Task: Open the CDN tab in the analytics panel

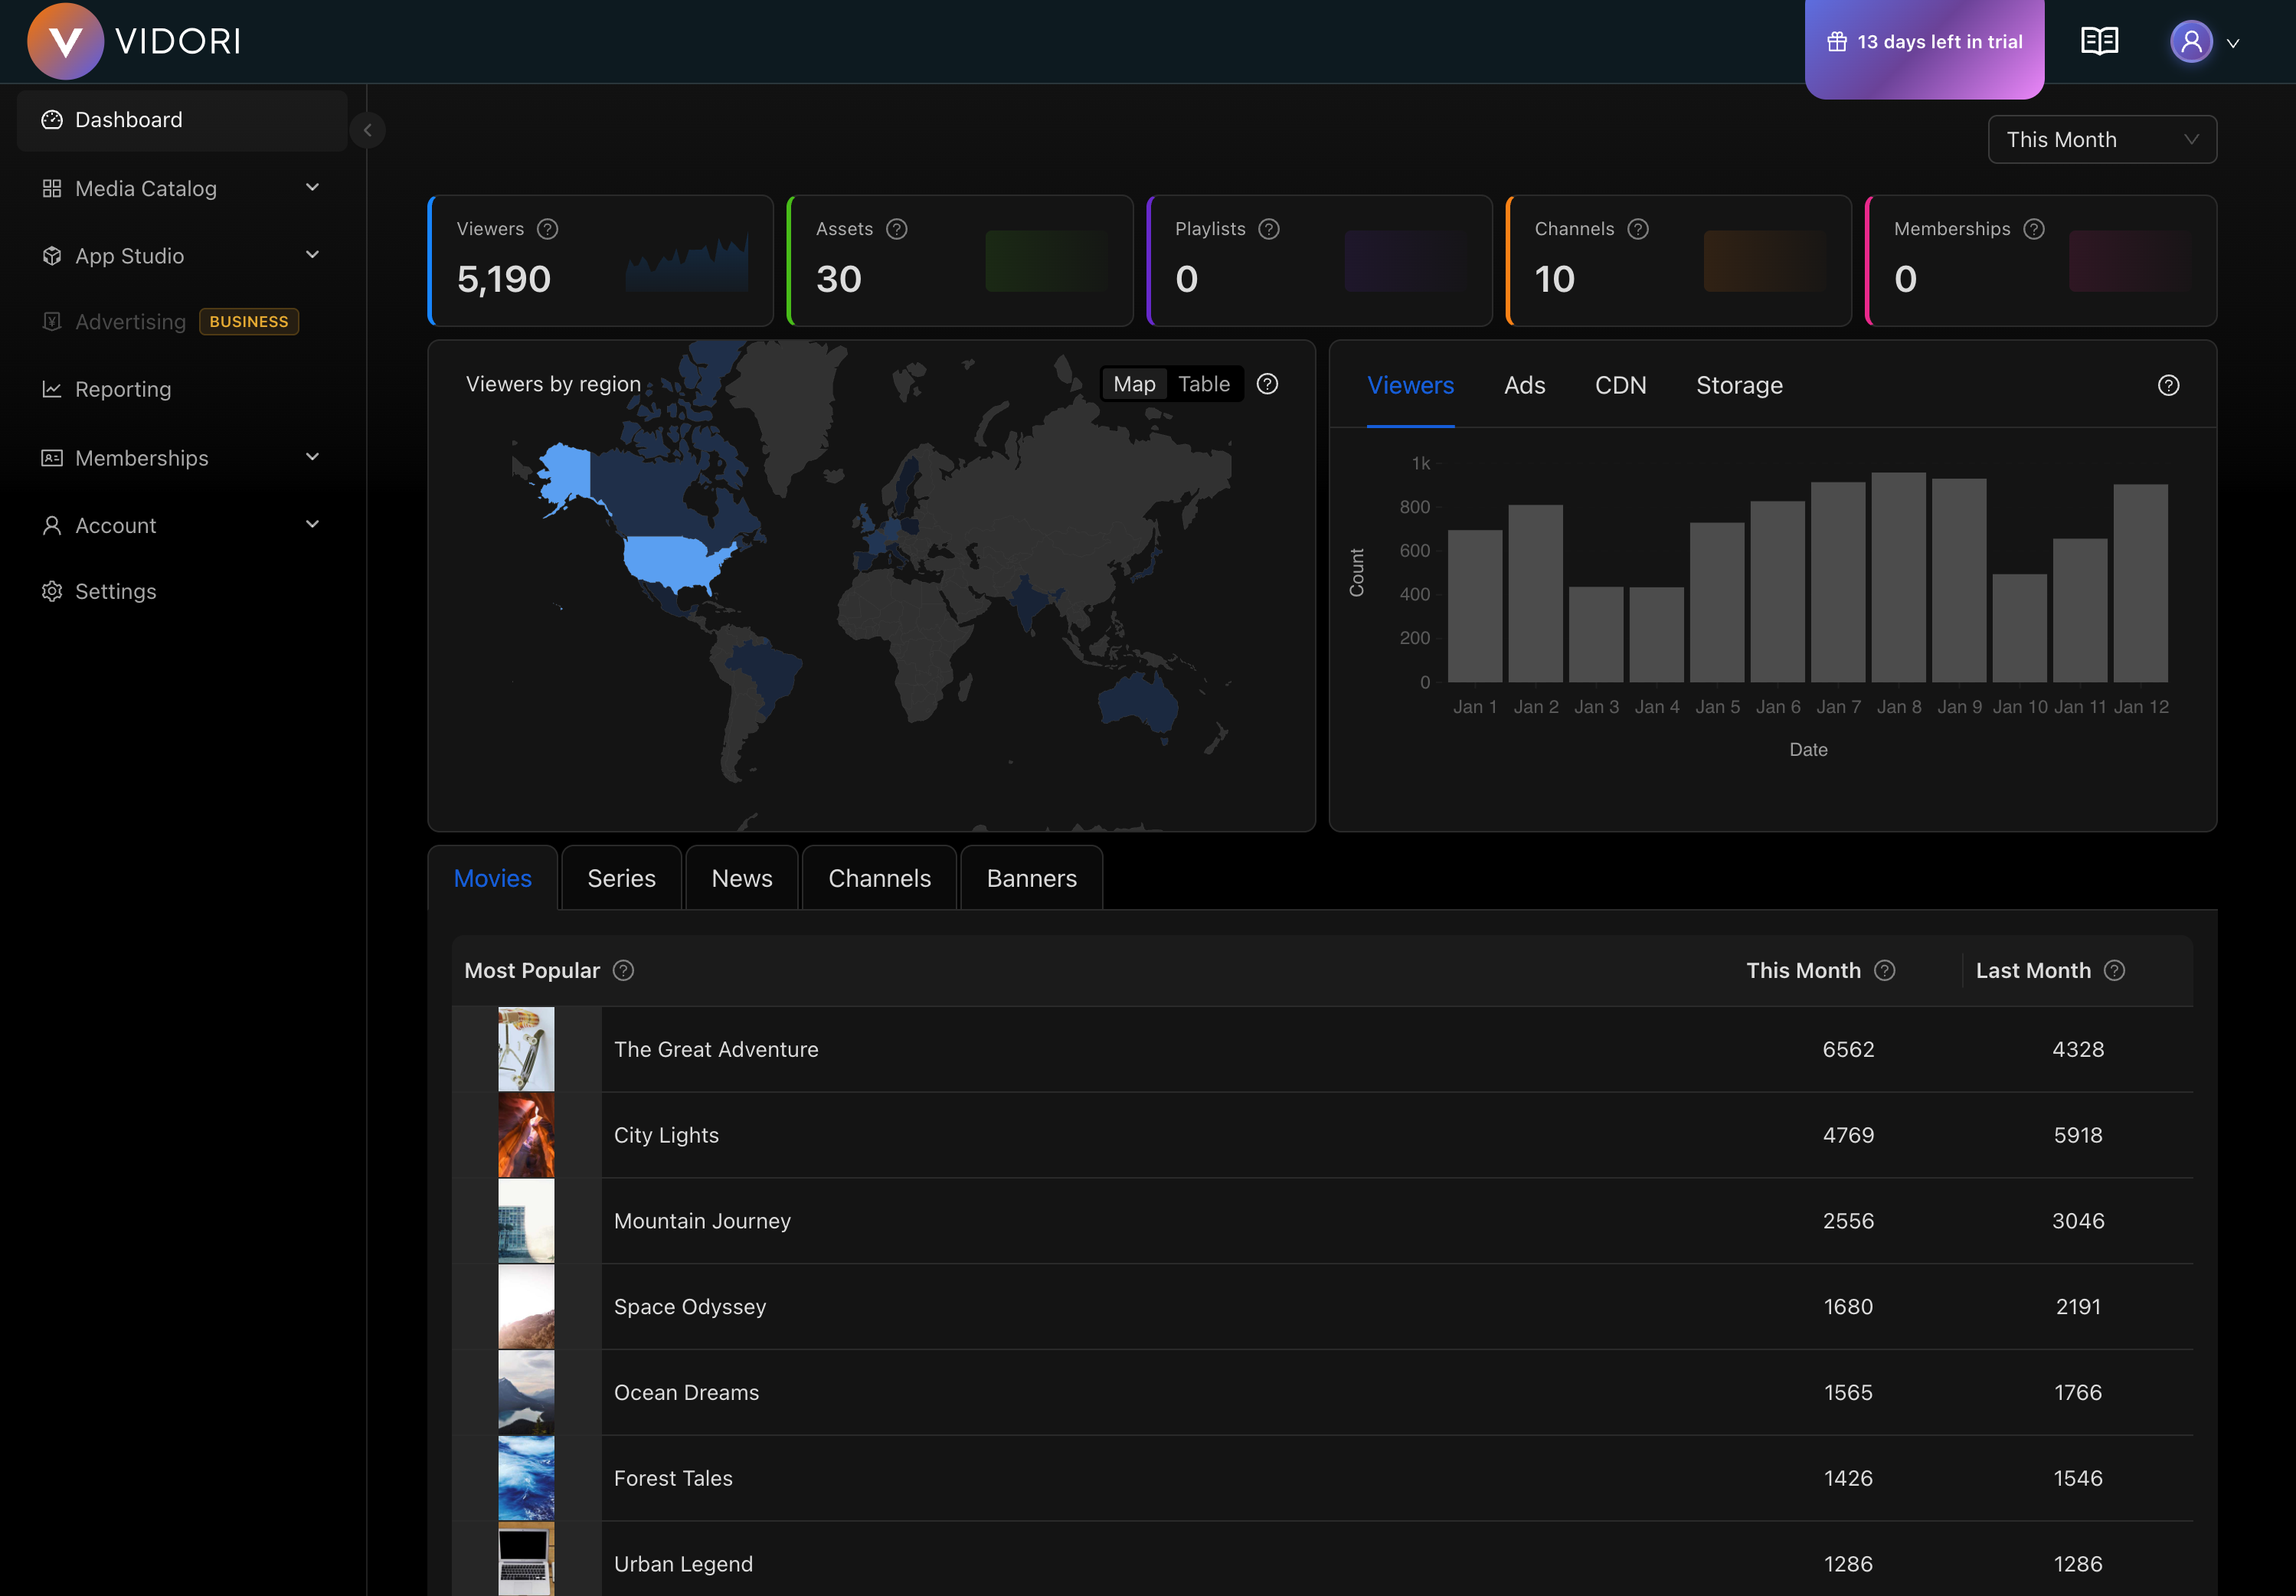Action: [1620, 385]
